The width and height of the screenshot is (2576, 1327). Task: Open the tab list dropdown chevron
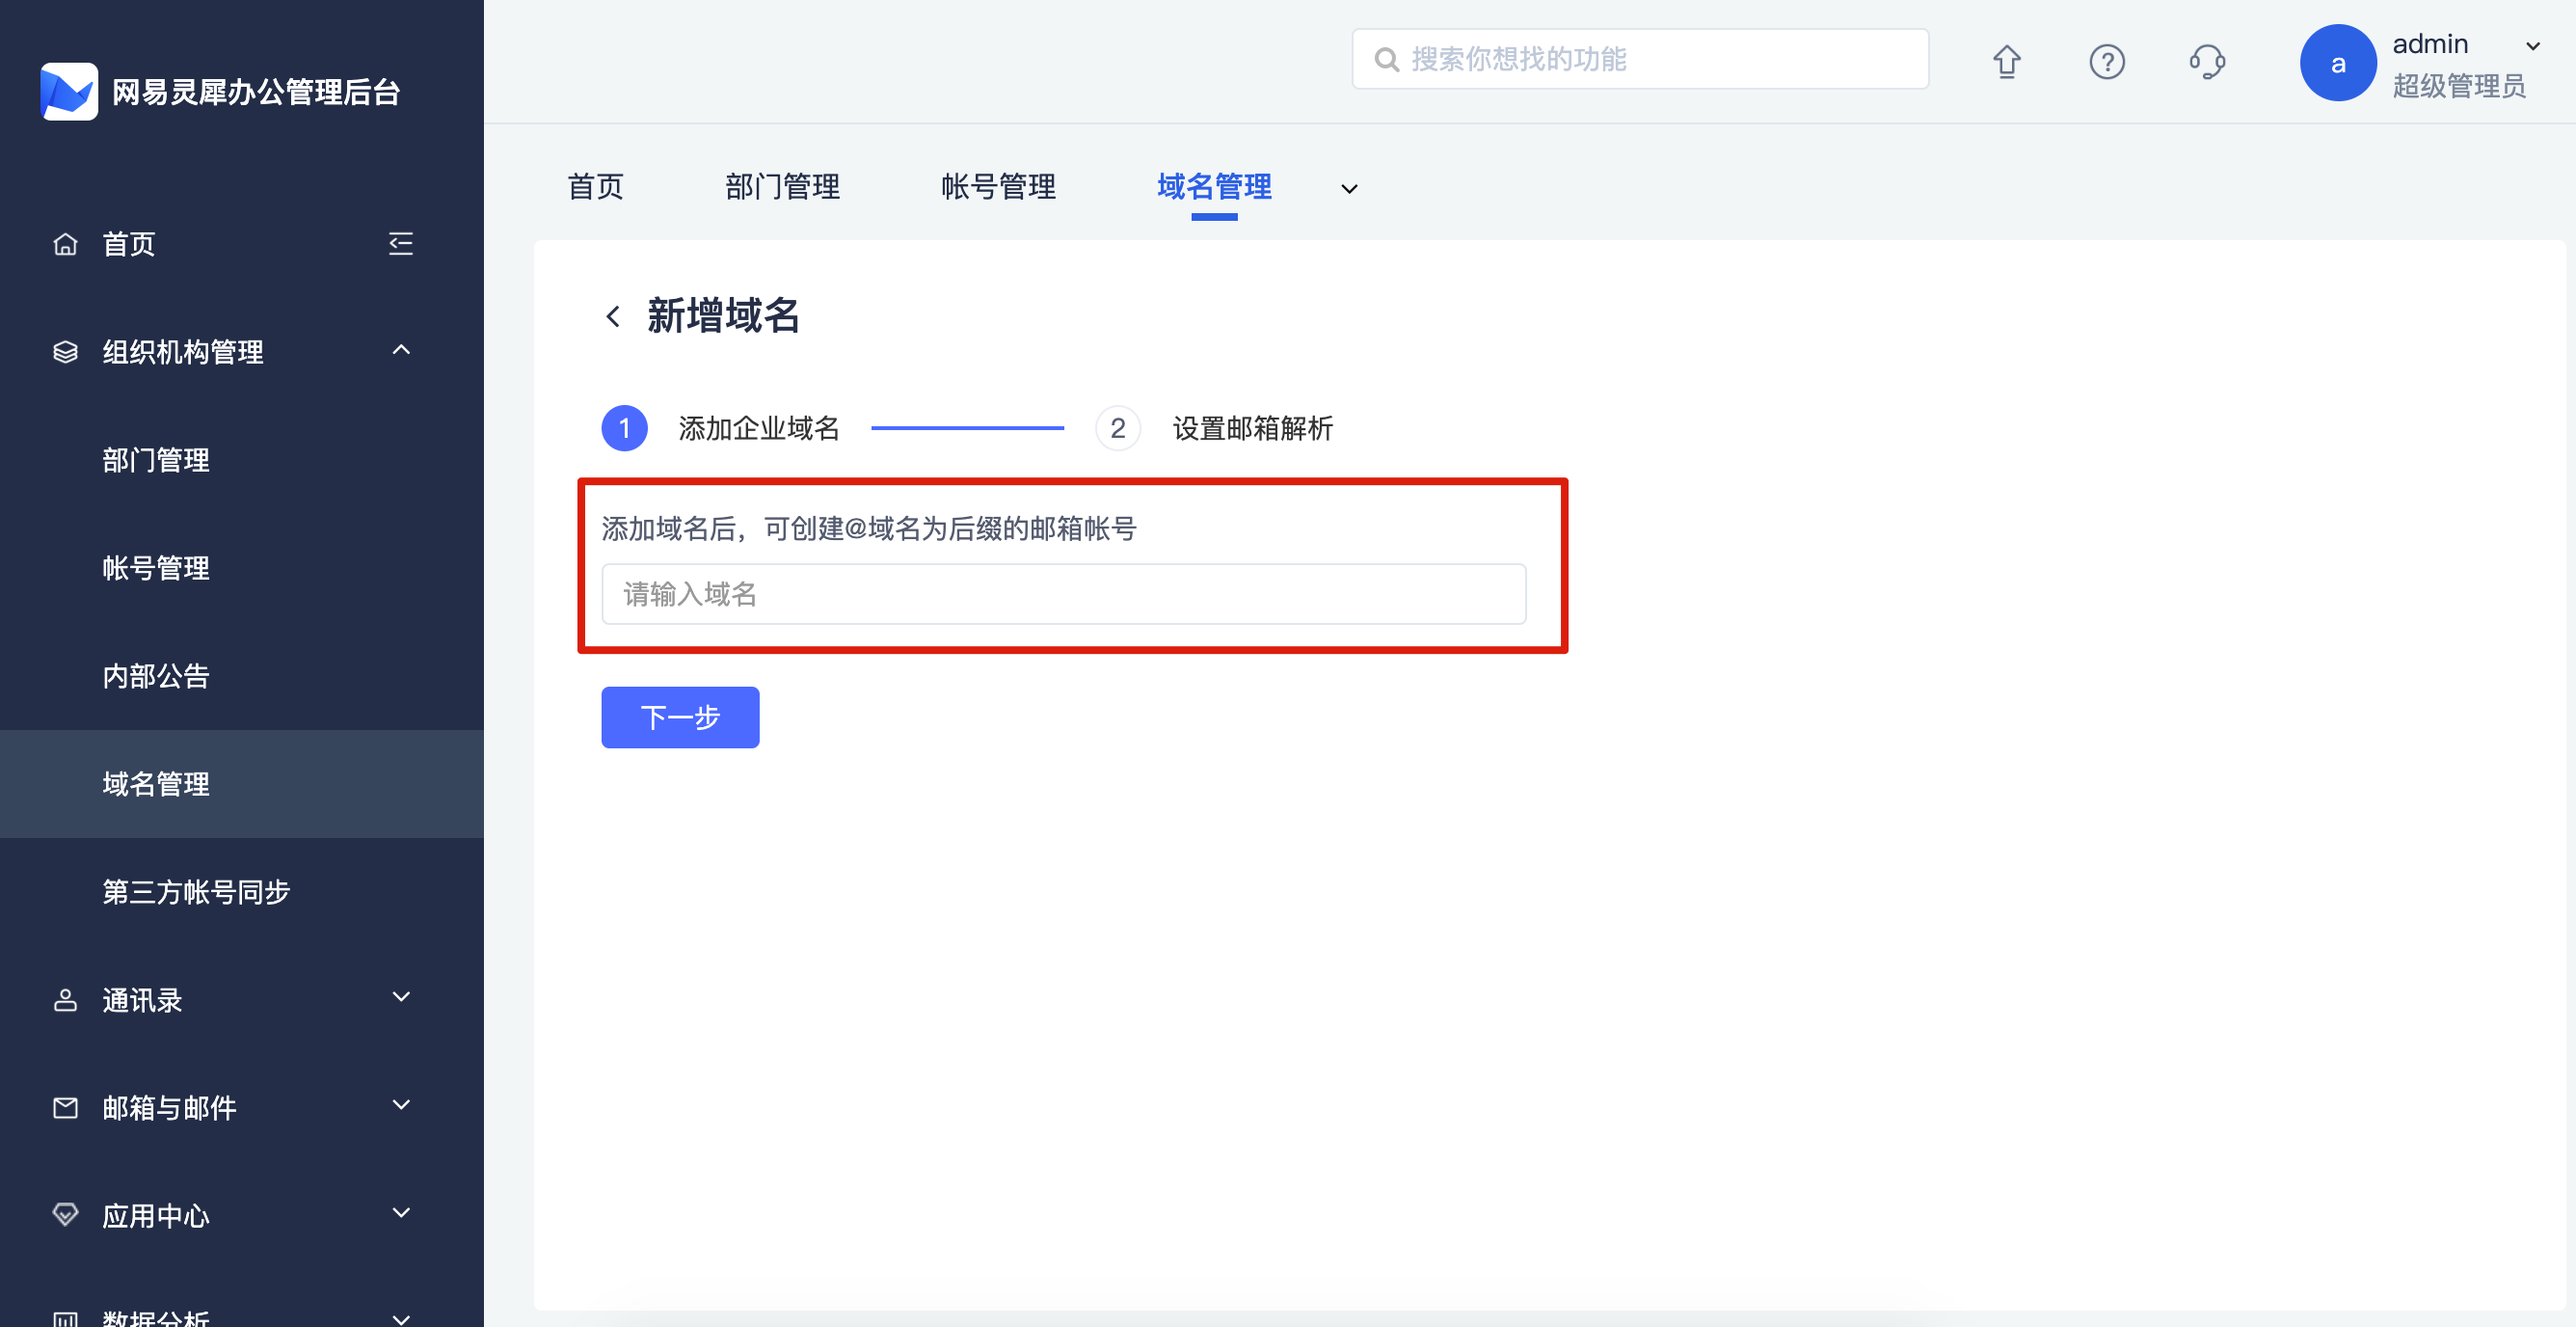click(1349, 189)
